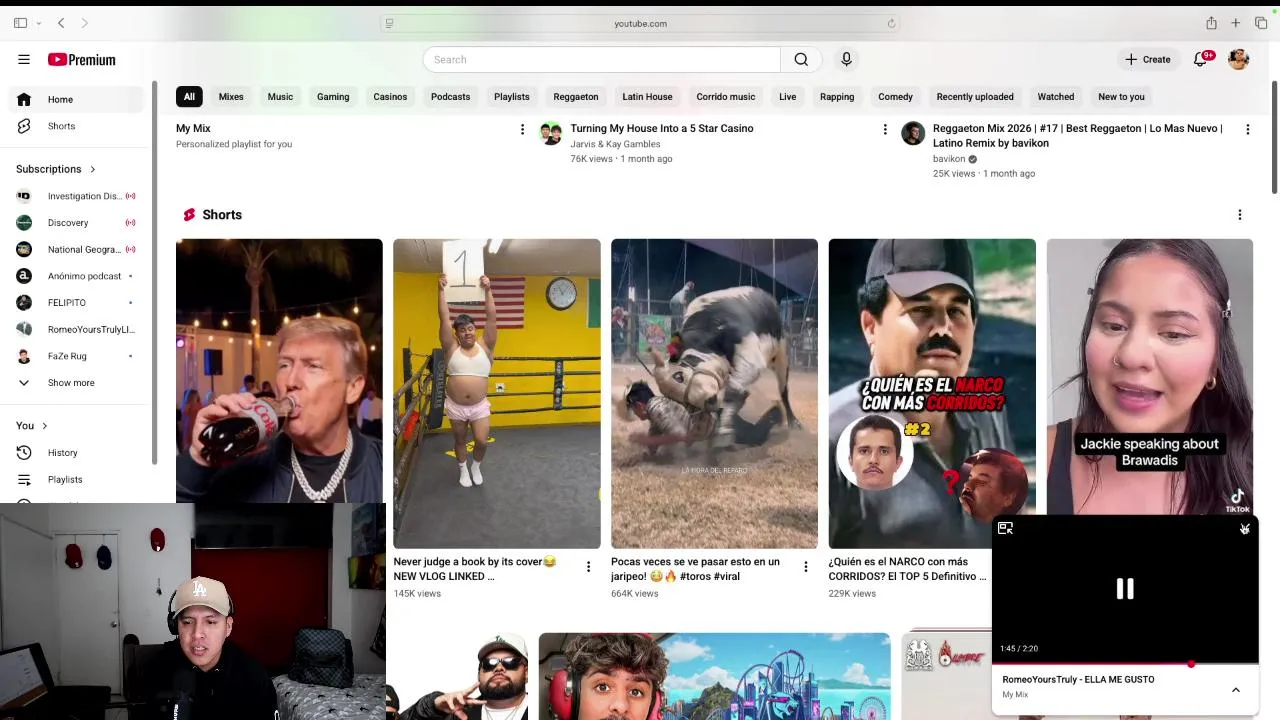
Task: Select the Reggaeton filter chip
Action: (x=576, y=97)
